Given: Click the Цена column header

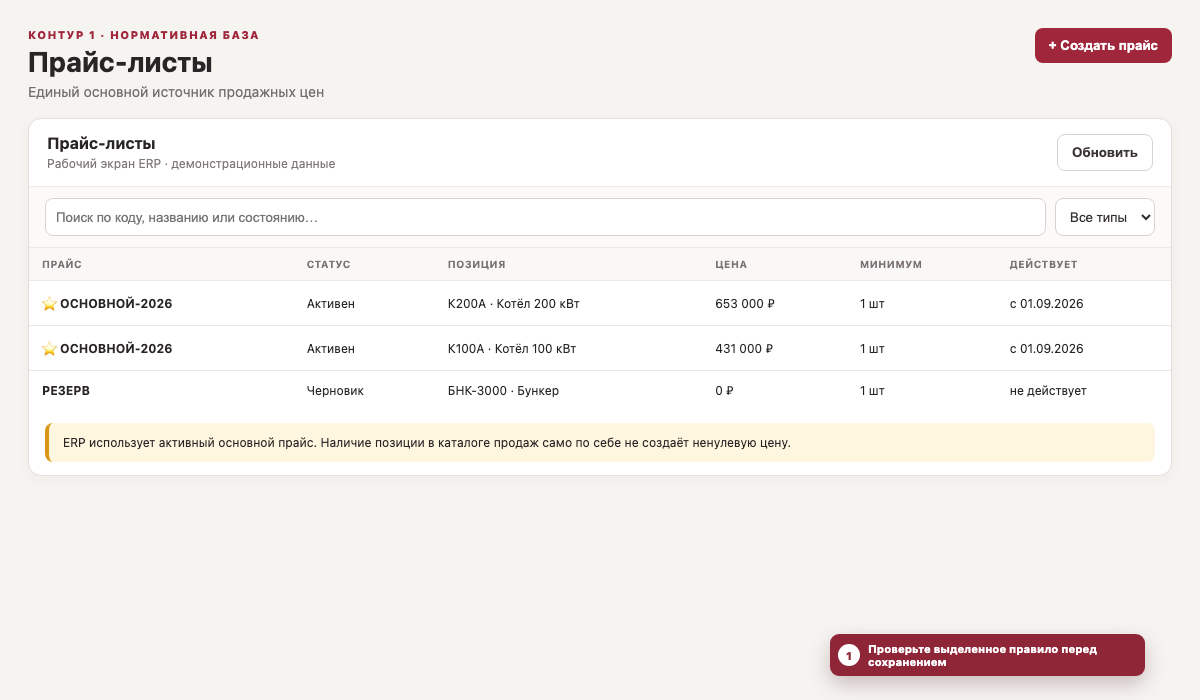Looking at the screenshot, I should click(731, 264).
